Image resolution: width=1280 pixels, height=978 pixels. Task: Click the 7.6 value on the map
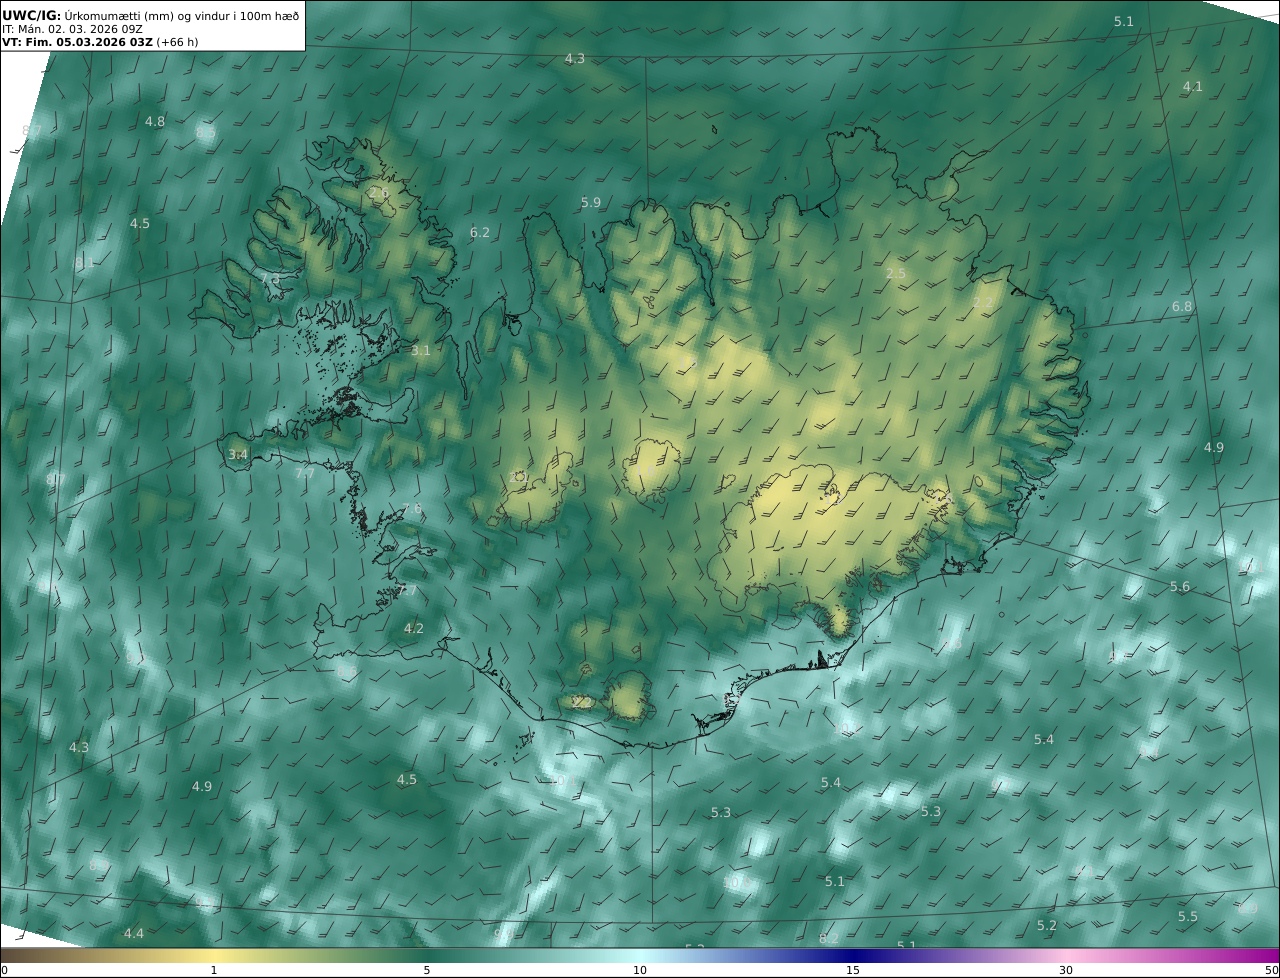click(x=412, y=509)
